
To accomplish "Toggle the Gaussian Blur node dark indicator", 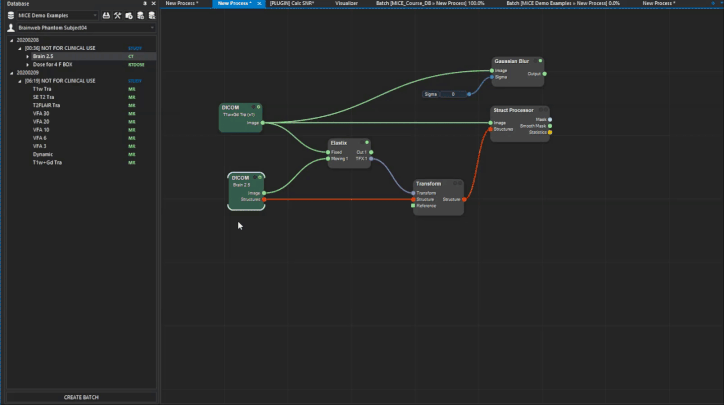I will 536,61.
